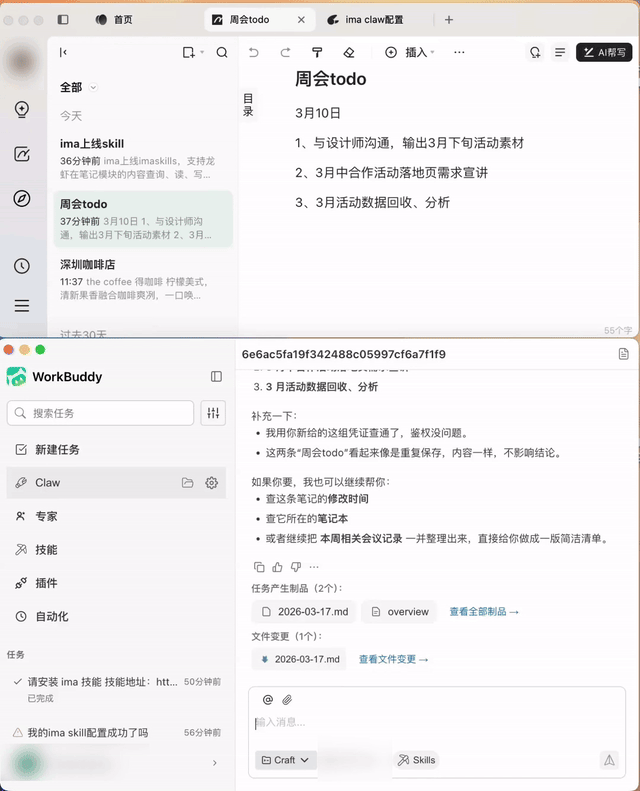Open the notes edit icon in ima sidebar
640x791 pixels.
[x=22, y=154]
